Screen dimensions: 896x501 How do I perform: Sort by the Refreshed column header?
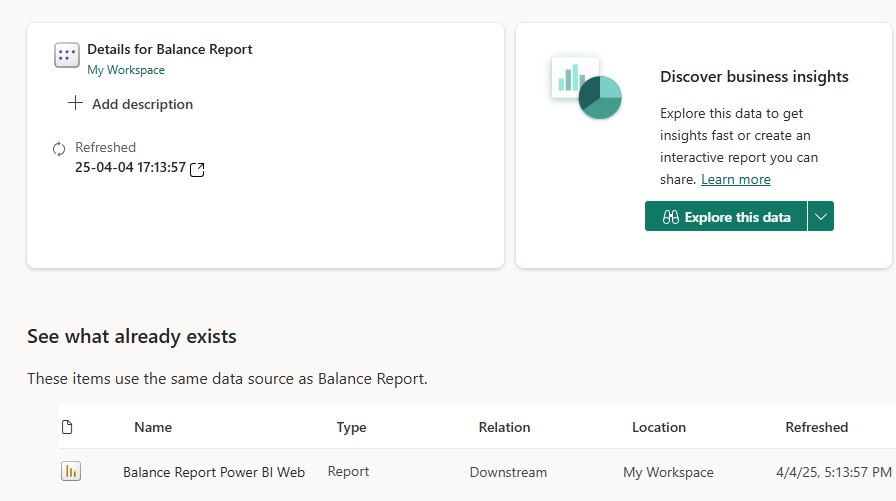coord(817,427)
